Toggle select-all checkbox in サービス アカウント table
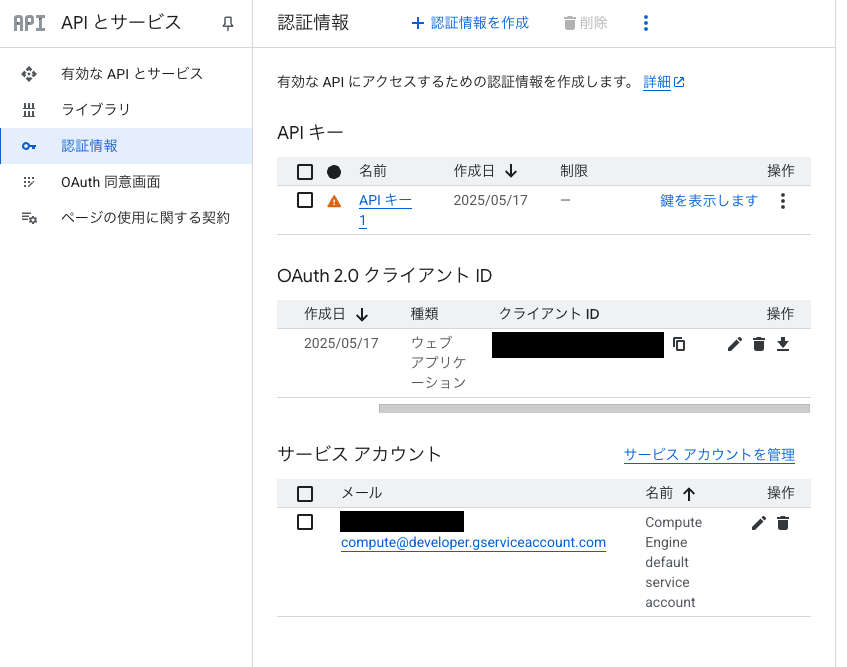Screen dimensions: 847x667 305,494
